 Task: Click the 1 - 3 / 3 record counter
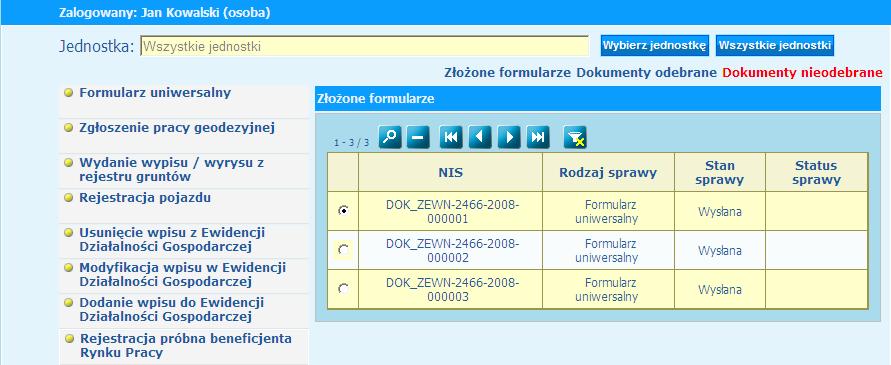click(x=352, y=142)
